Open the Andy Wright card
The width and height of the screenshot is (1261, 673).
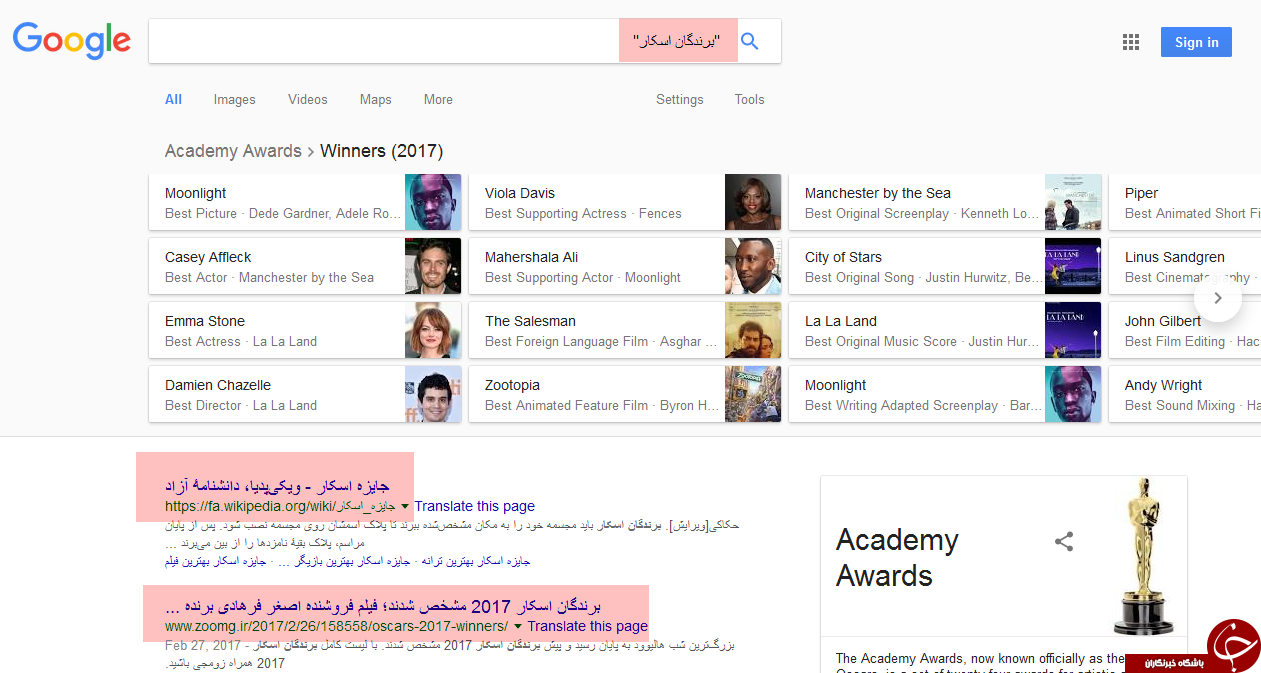tap(1185, 394)
